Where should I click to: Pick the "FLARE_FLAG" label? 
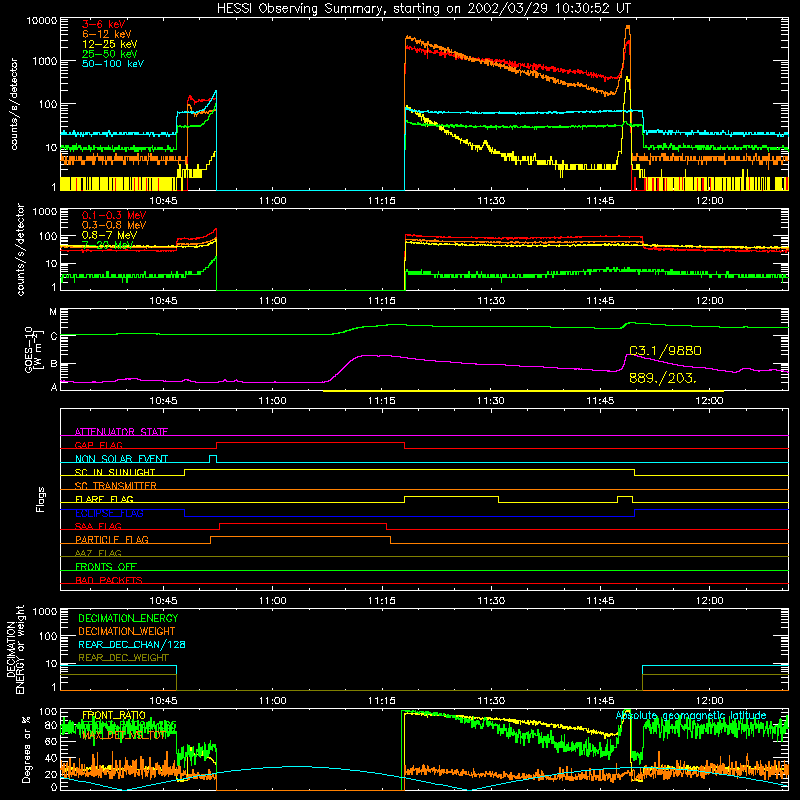point(104,499)
